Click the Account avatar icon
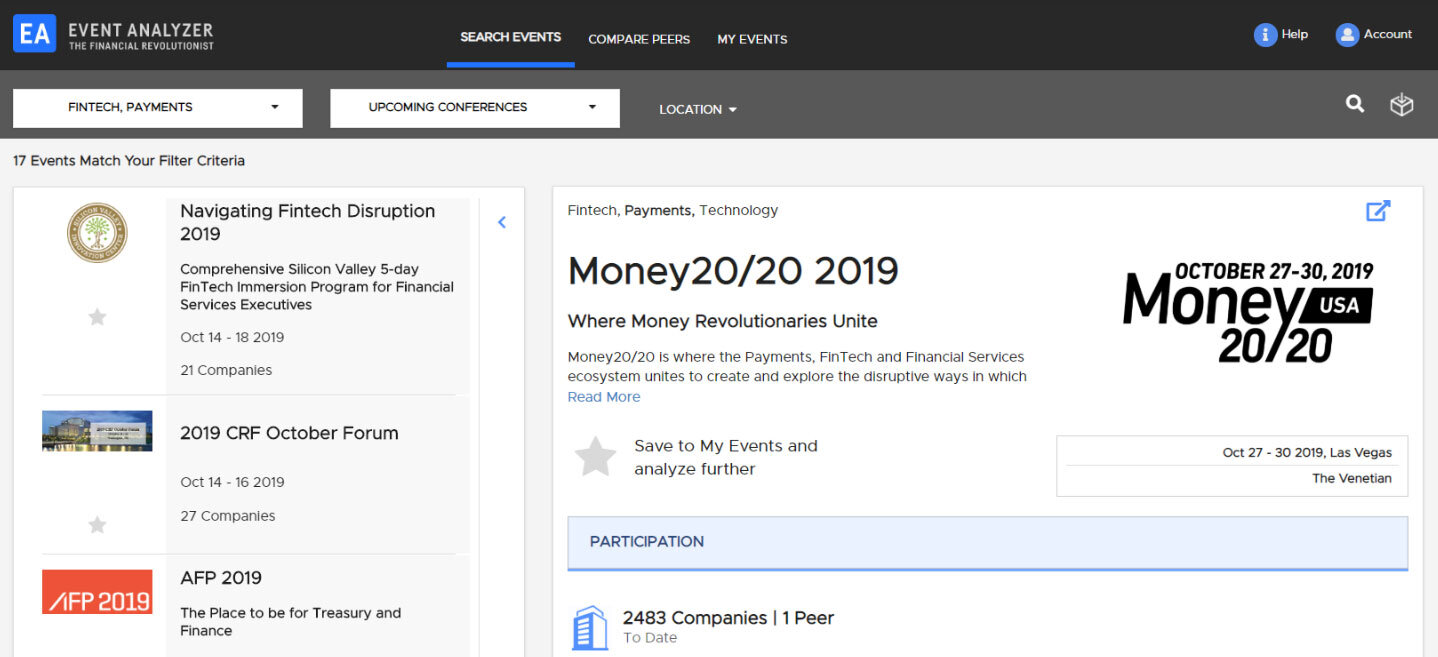This screenshot has width=1438, height=657. point(1347,35)
